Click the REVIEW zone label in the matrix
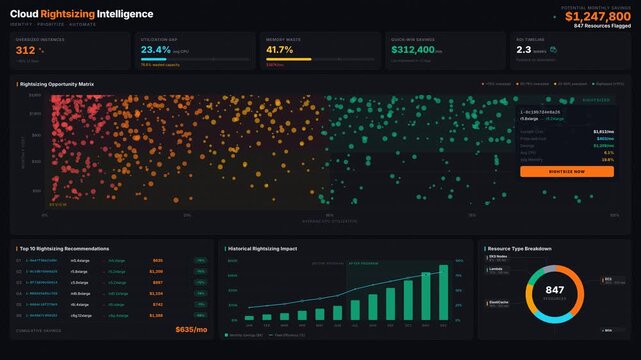Screen dimensions: 641x360 tap(58, 204)
